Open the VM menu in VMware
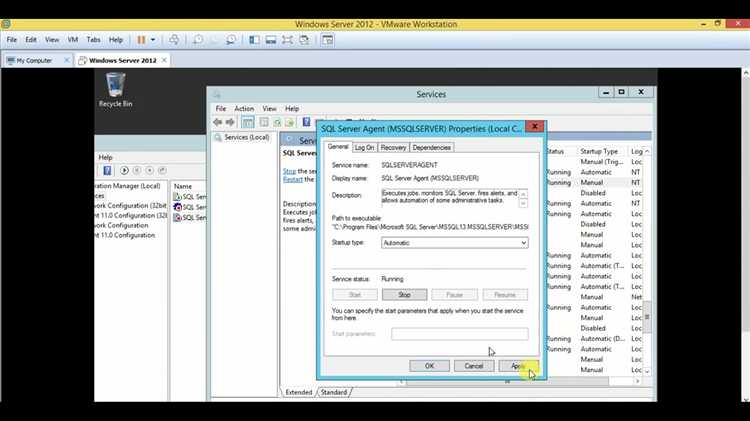 (x=71, y=40)
